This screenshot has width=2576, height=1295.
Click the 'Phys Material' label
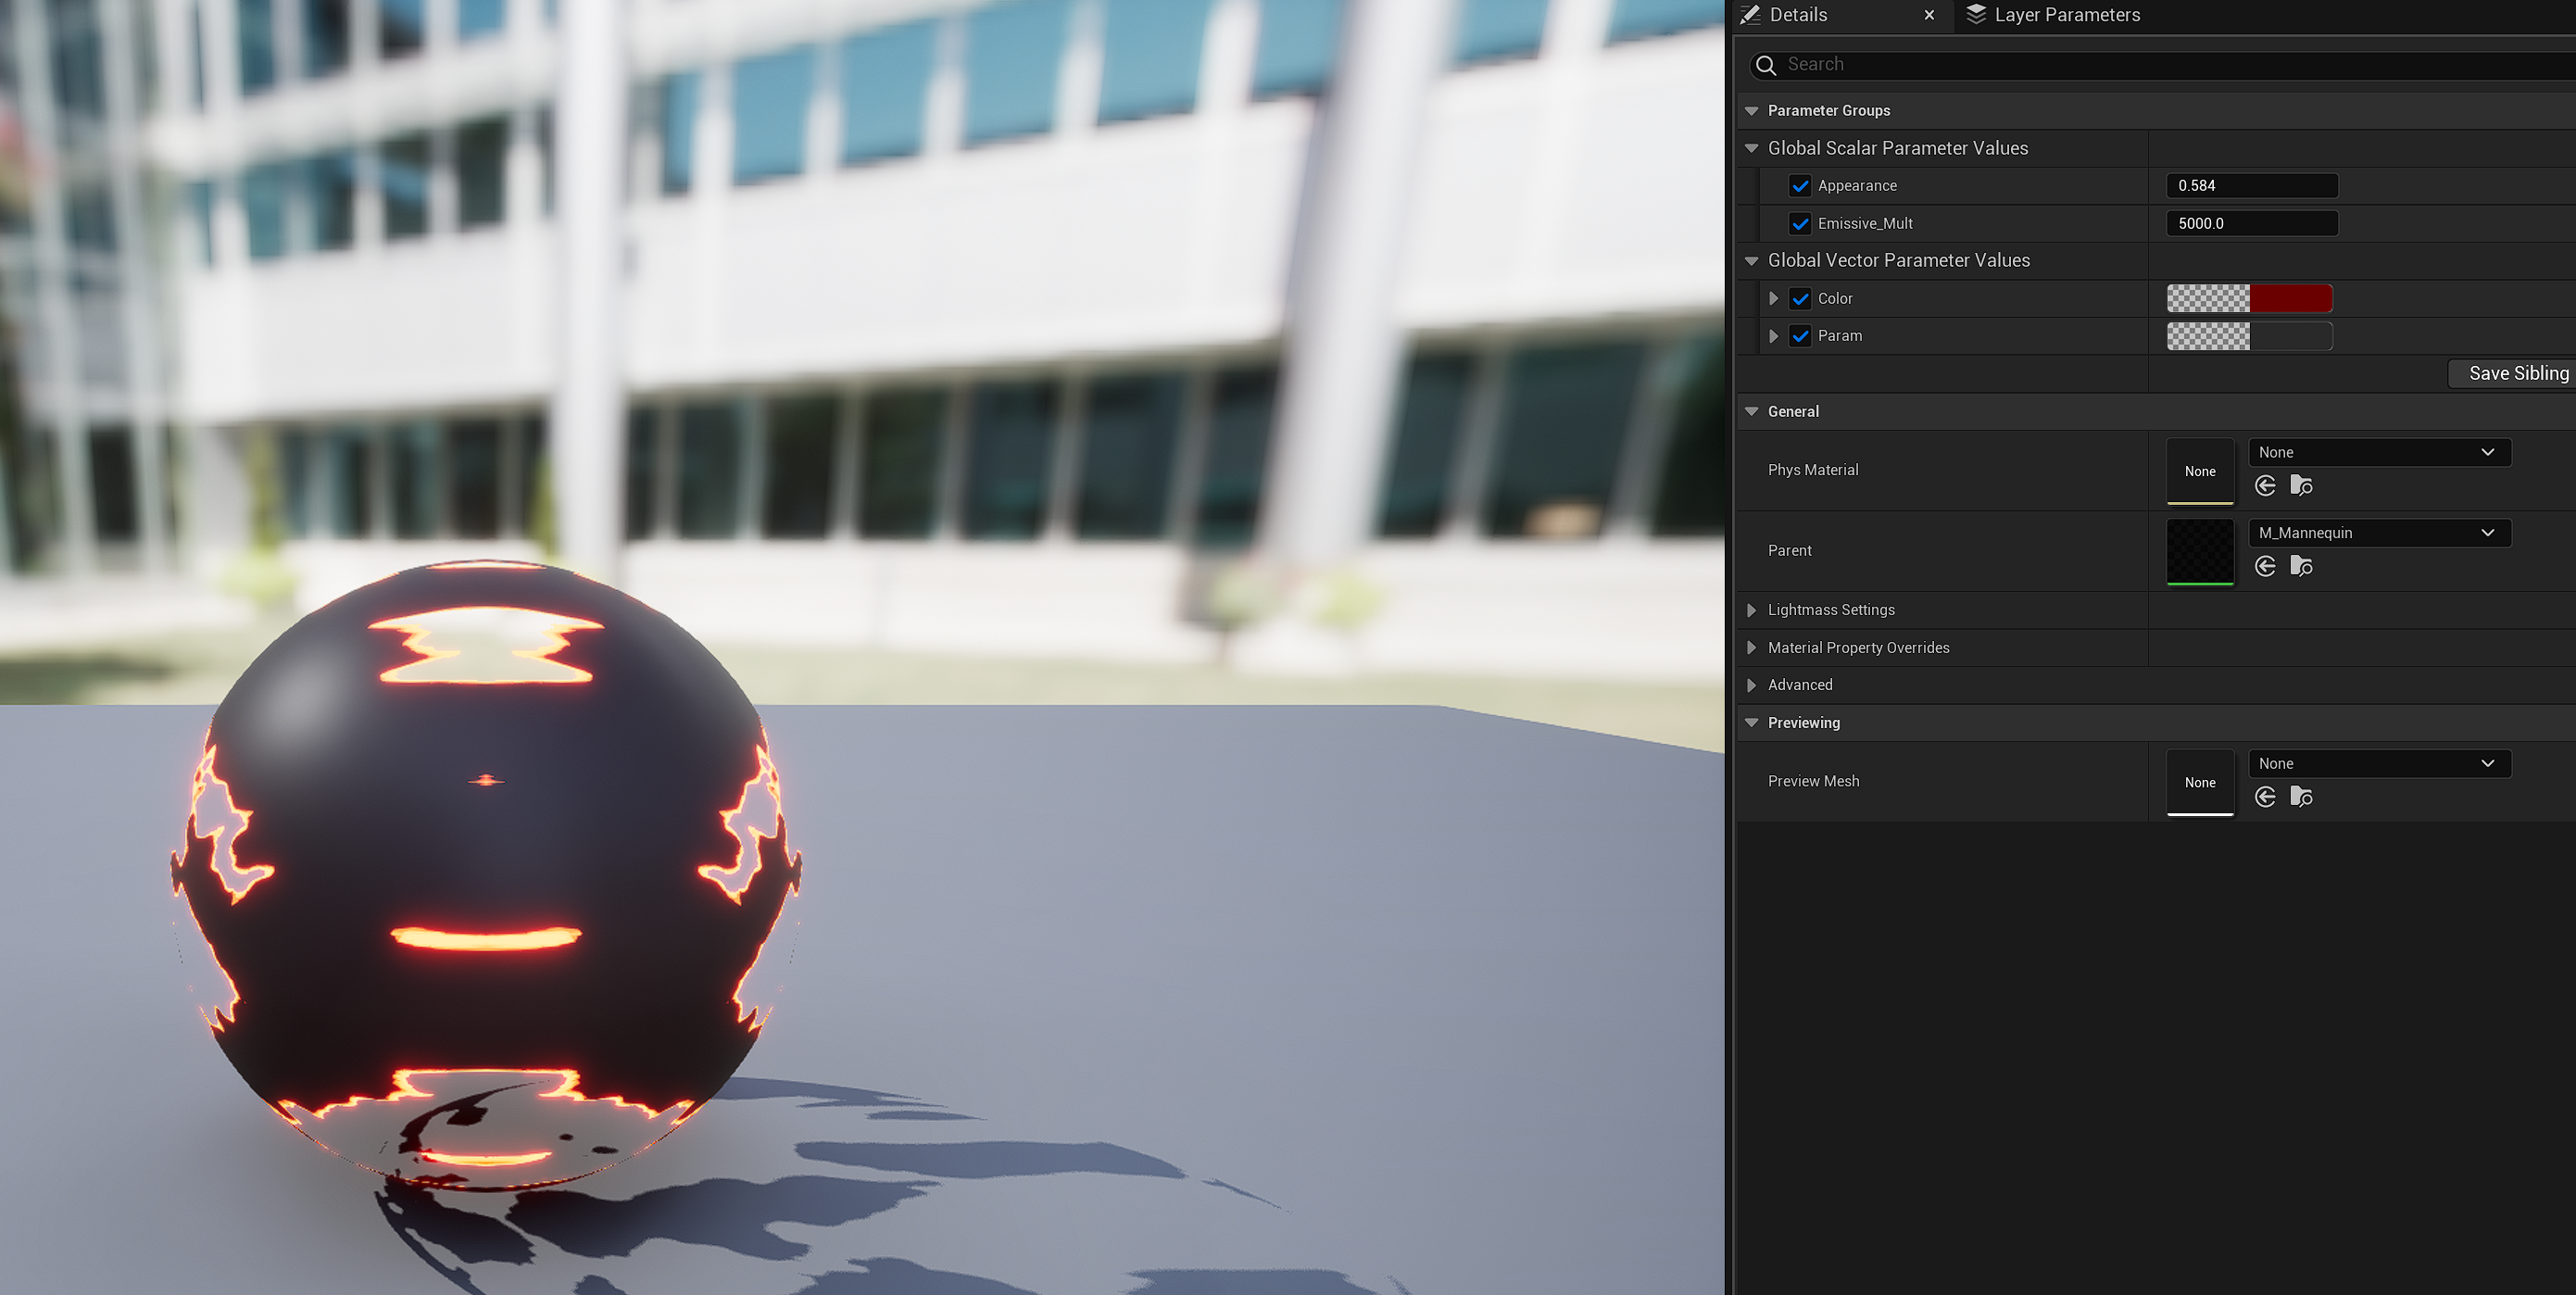click(x=1812, y=470)
